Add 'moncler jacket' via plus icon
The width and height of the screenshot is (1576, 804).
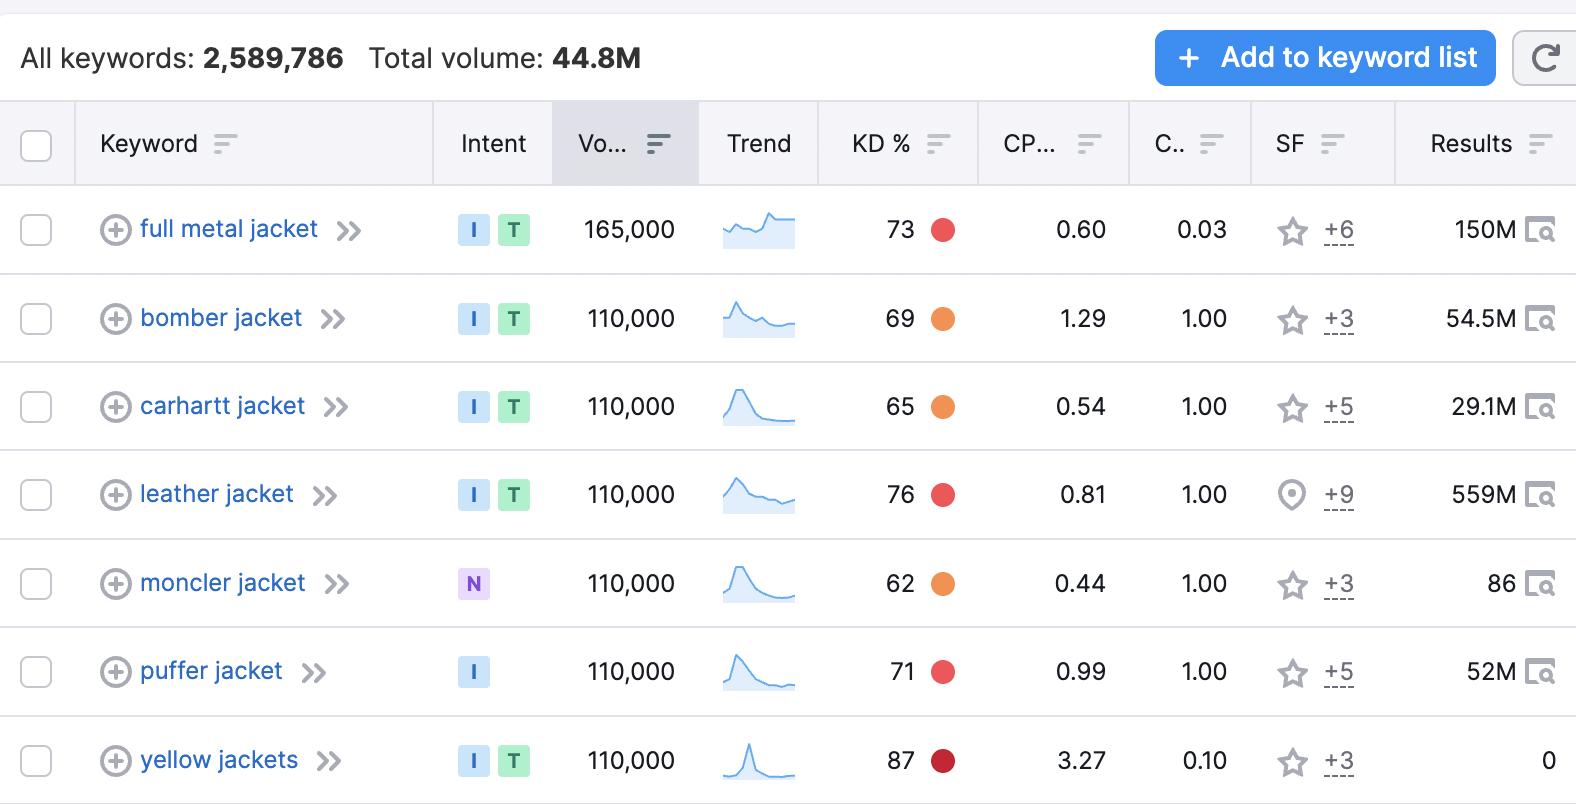(116, 584)
